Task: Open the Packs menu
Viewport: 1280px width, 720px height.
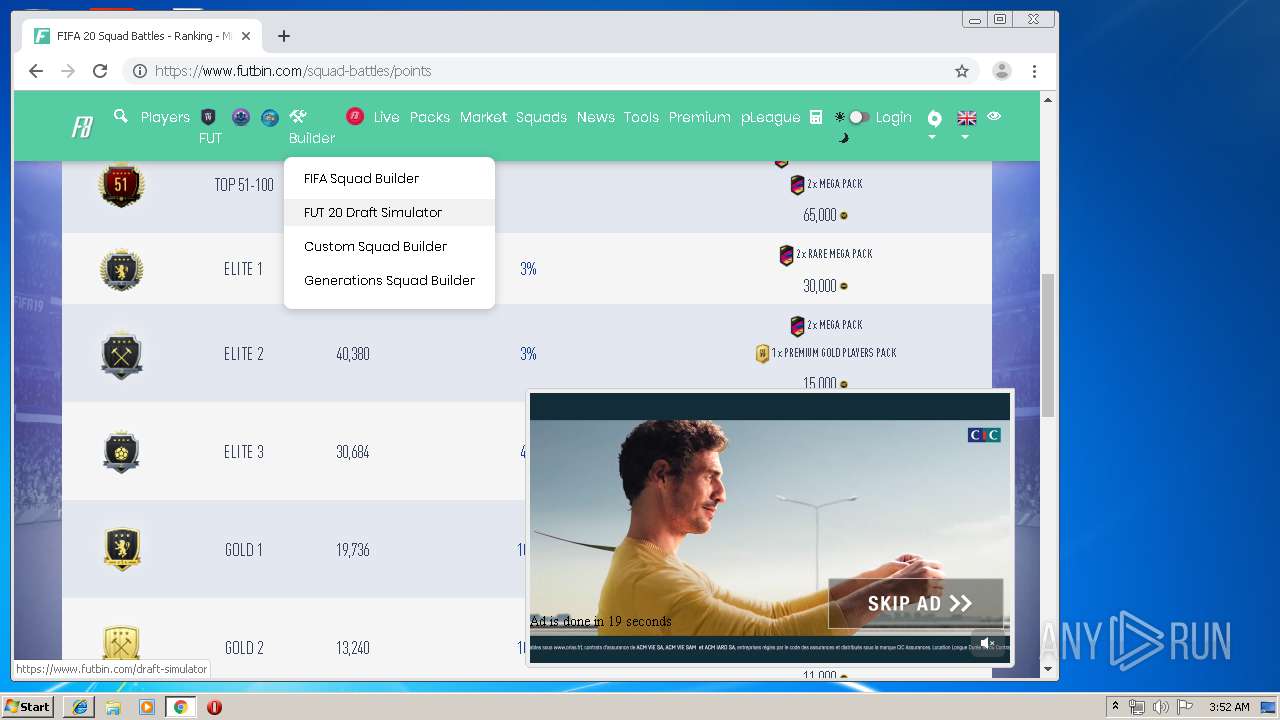Action: coord(430,117)
